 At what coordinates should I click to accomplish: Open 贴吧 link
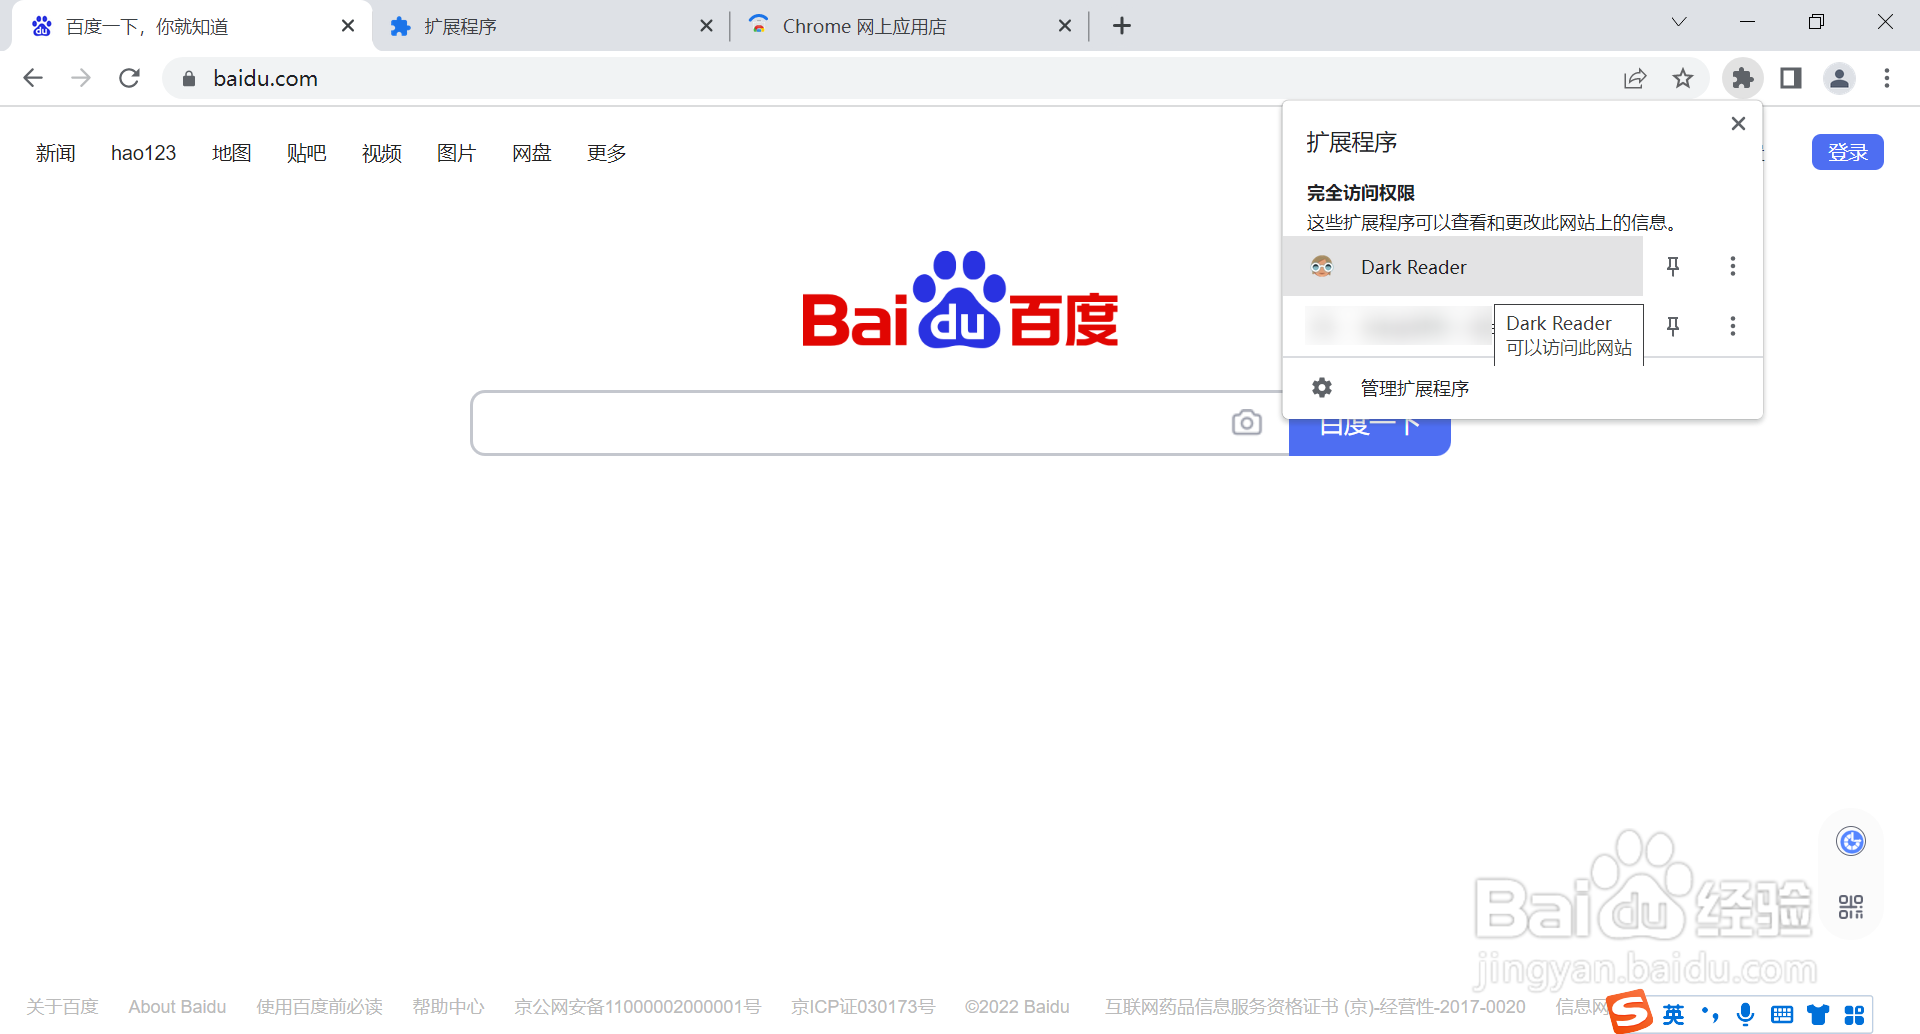(307, 153)
